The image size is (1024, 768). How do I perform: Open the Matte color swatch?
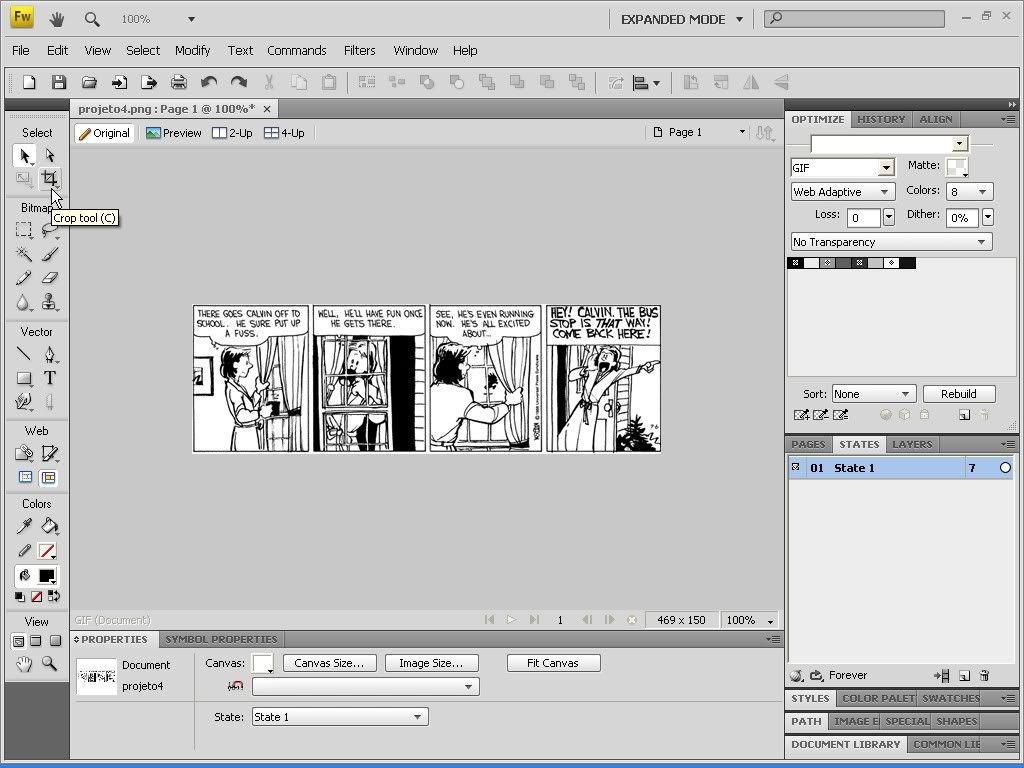point(957,167)
